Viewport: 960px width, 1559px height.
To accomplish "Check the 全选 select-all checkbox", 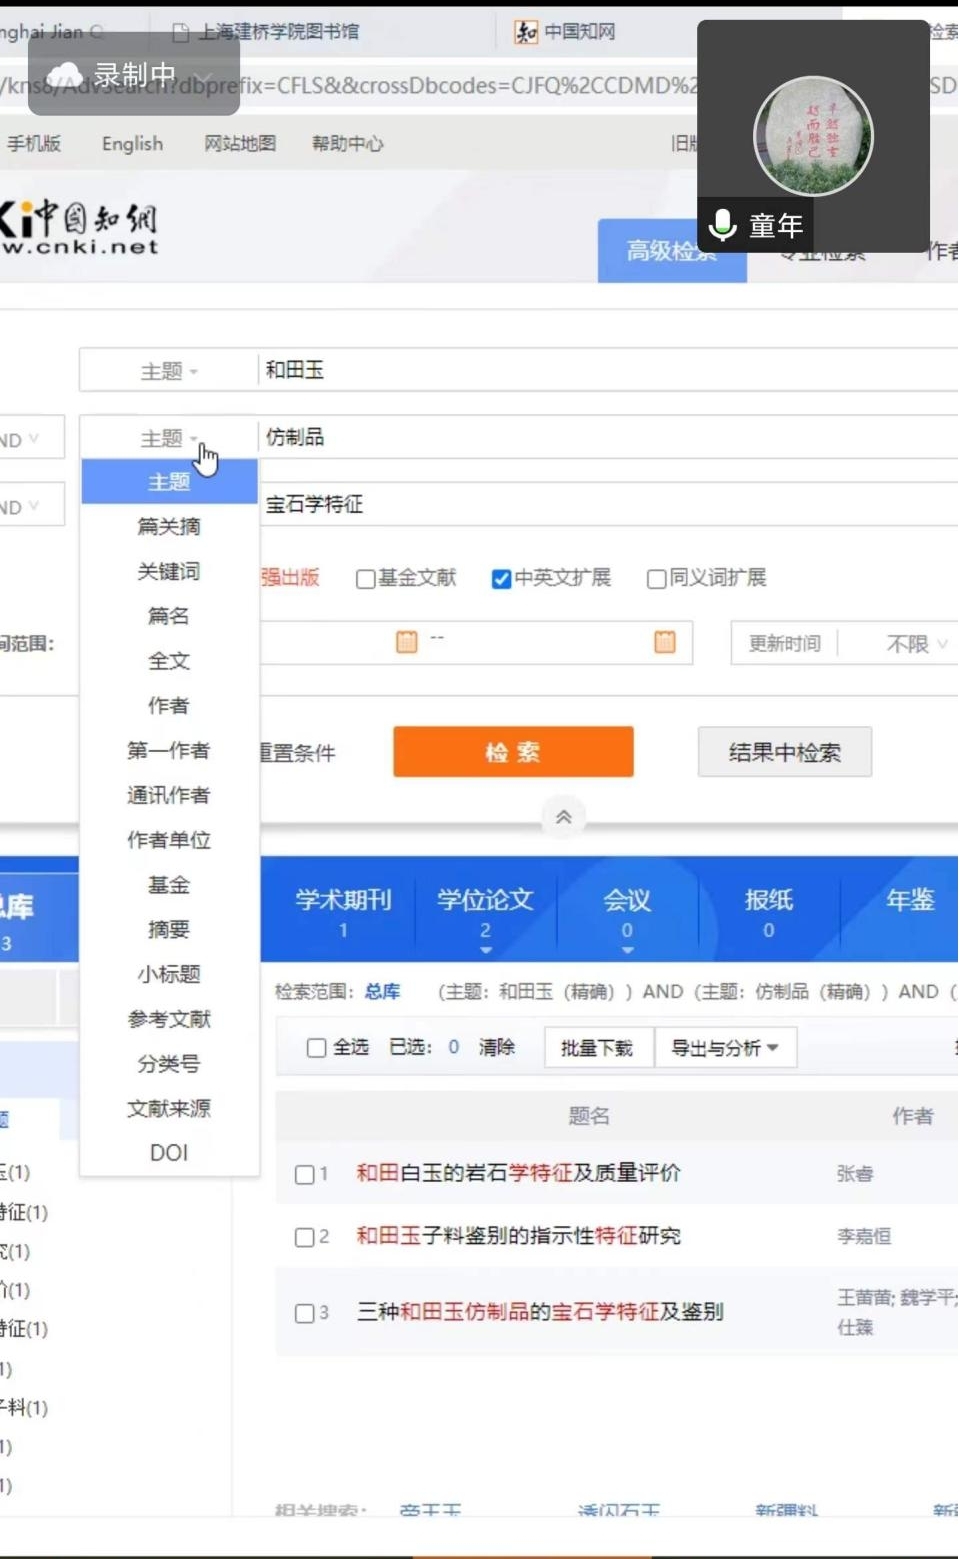I will [316, 1048].
